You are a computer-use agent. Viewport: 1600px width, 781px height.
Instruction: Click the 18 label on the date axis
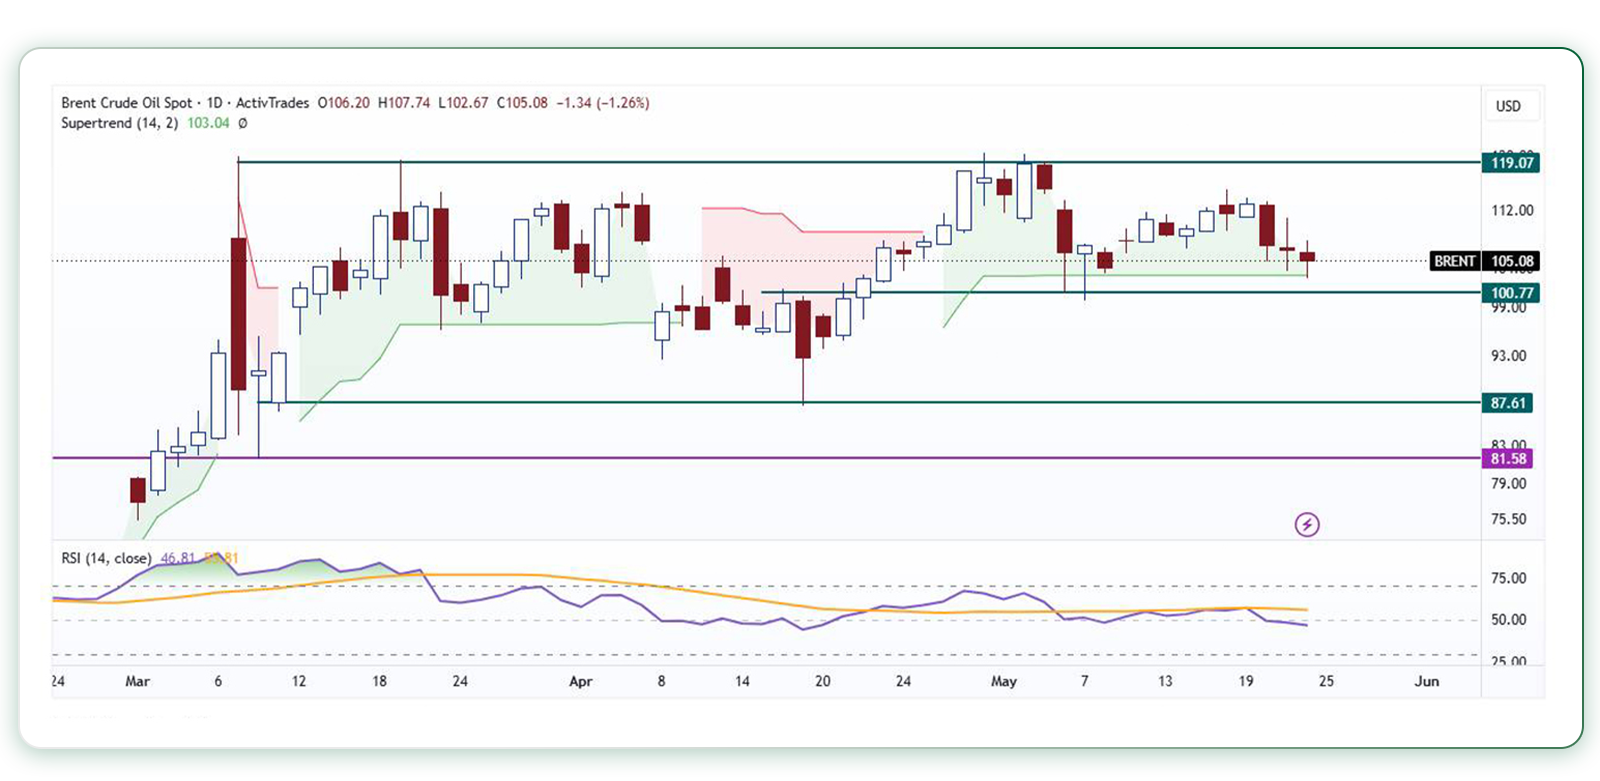pyautogui.click(x=380, y=681)
